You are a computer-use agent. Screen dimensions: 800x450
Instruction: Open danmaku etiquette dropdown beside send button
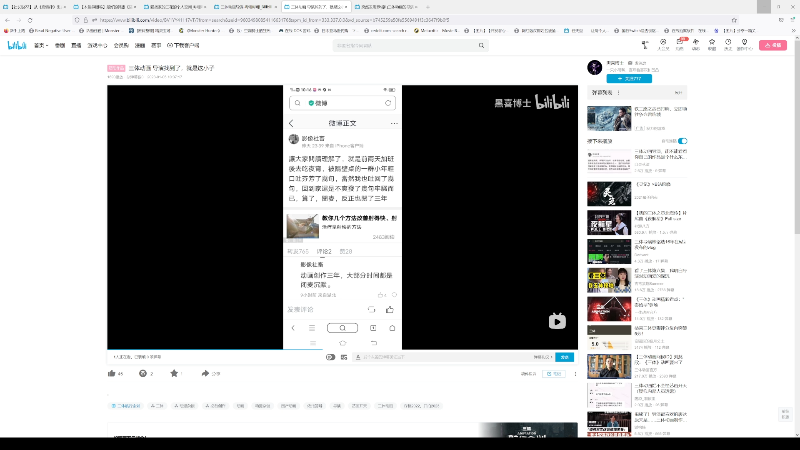tap(543, 357)
